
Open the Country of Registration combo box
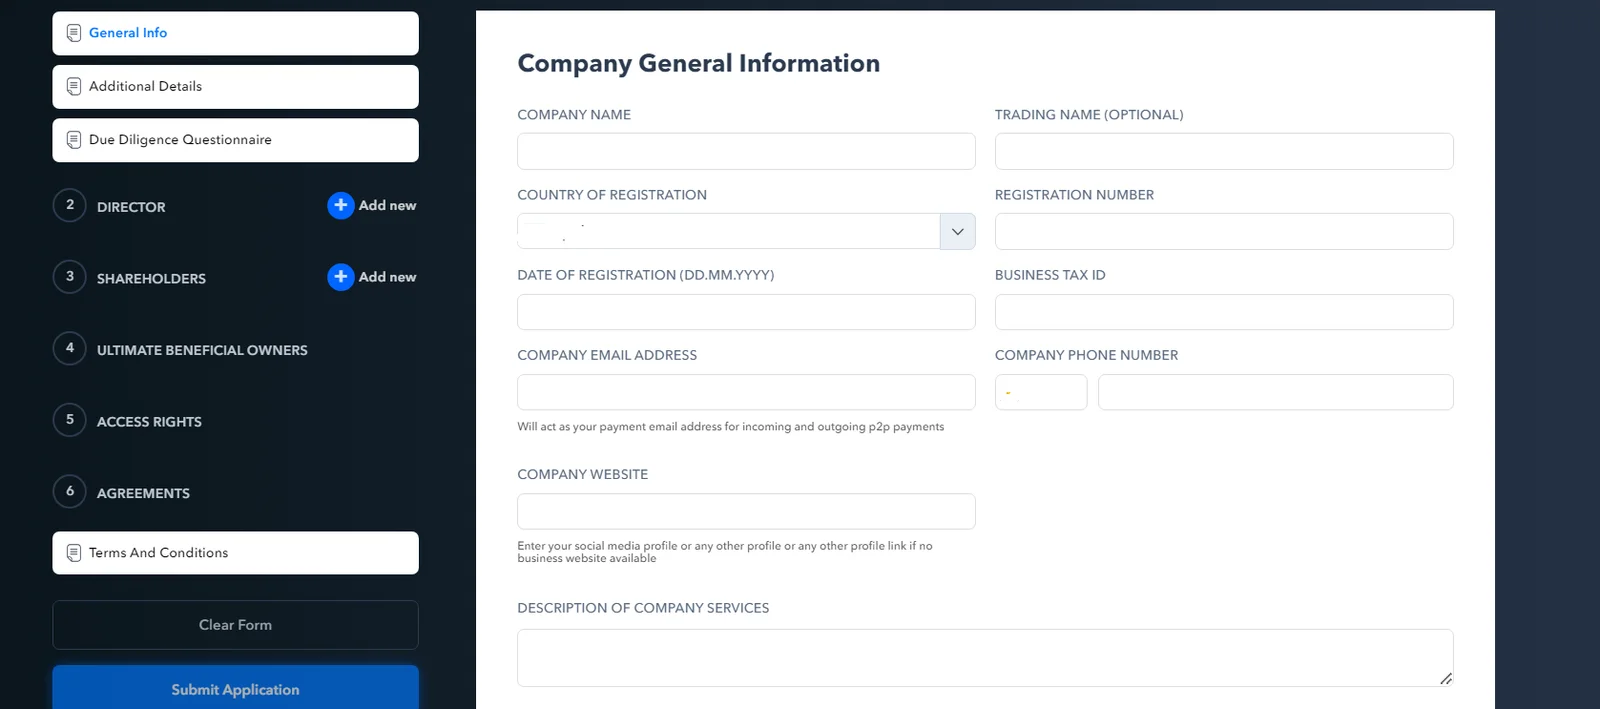coord(746,232)
